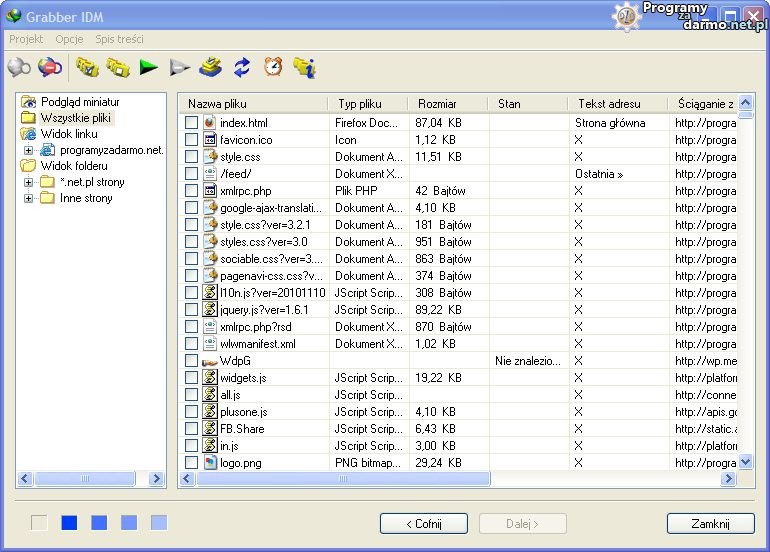Check the box for index.html

tap(191, 123)
